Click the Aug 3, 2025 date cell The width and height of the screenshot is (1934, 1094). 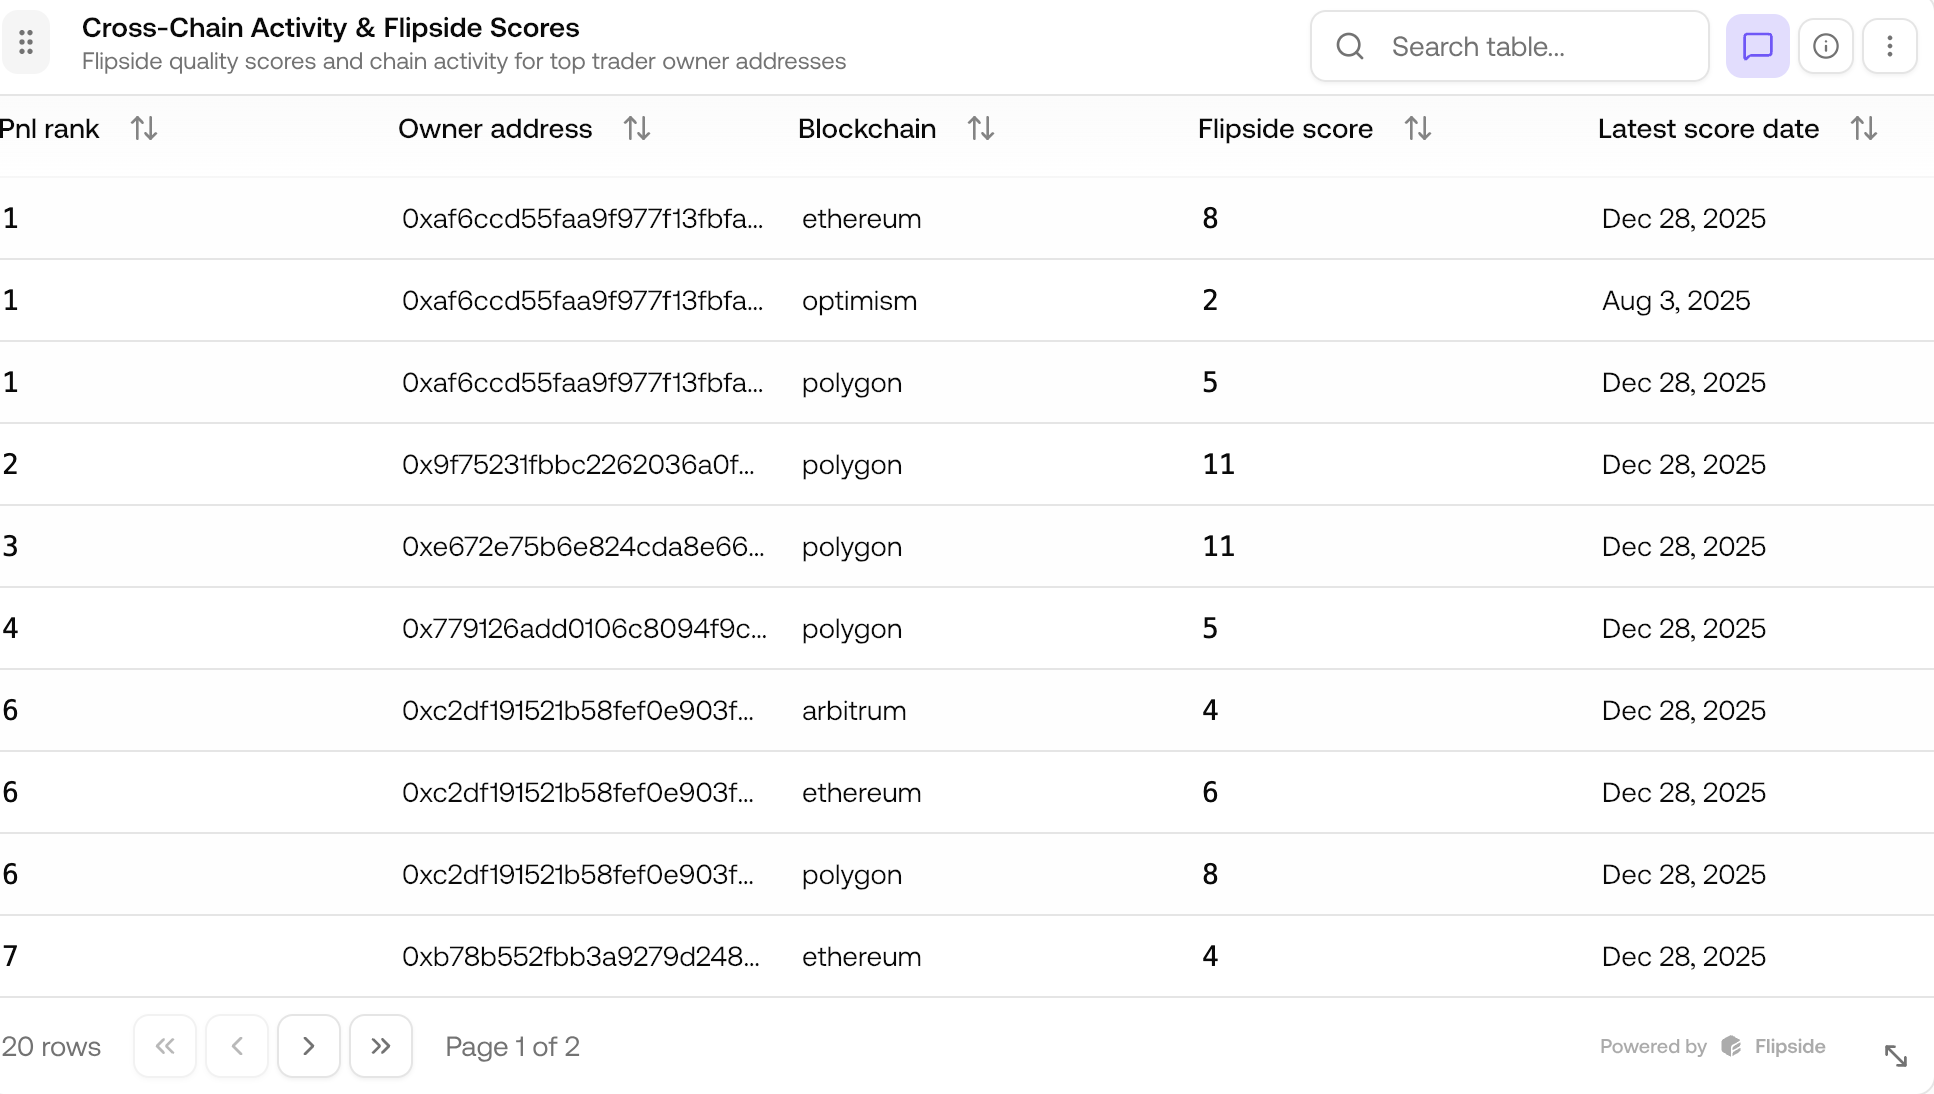pyautogui.click(x=1676, y=301)
